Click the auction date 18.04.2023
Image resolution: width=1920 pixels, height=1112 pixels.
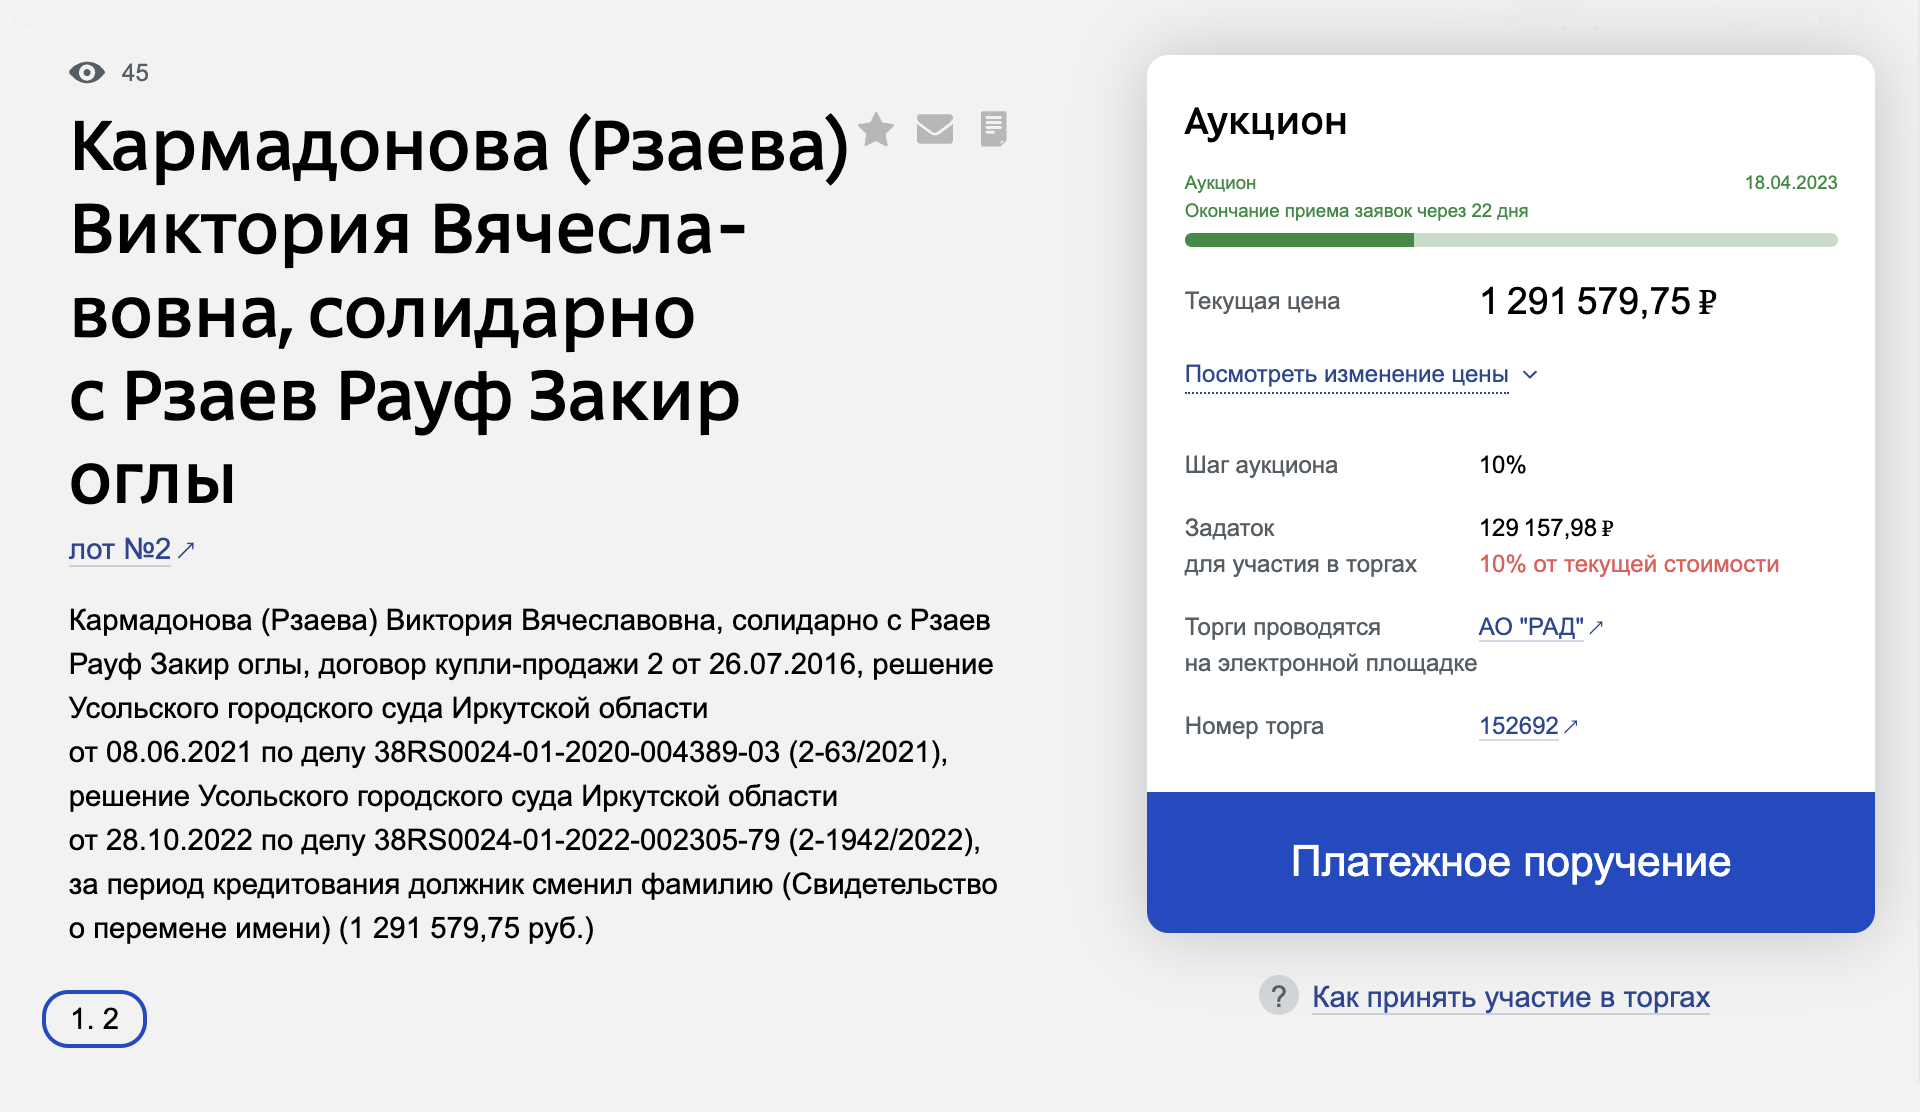click(x=1791, y=183)
